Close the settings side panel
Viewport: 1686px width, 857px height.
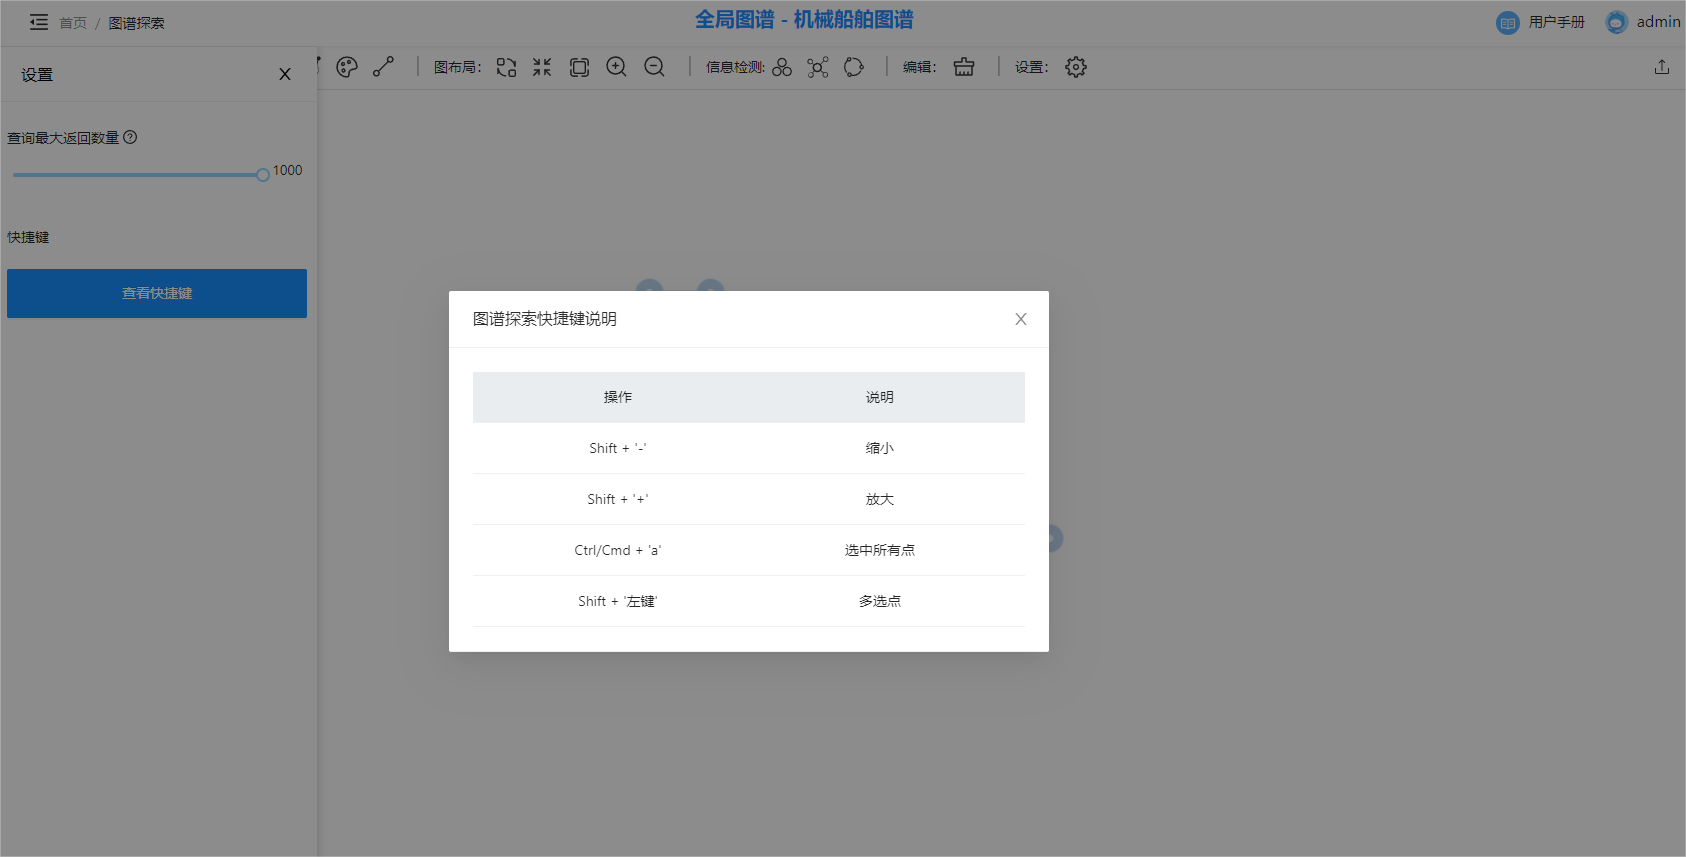pos(285,74)
